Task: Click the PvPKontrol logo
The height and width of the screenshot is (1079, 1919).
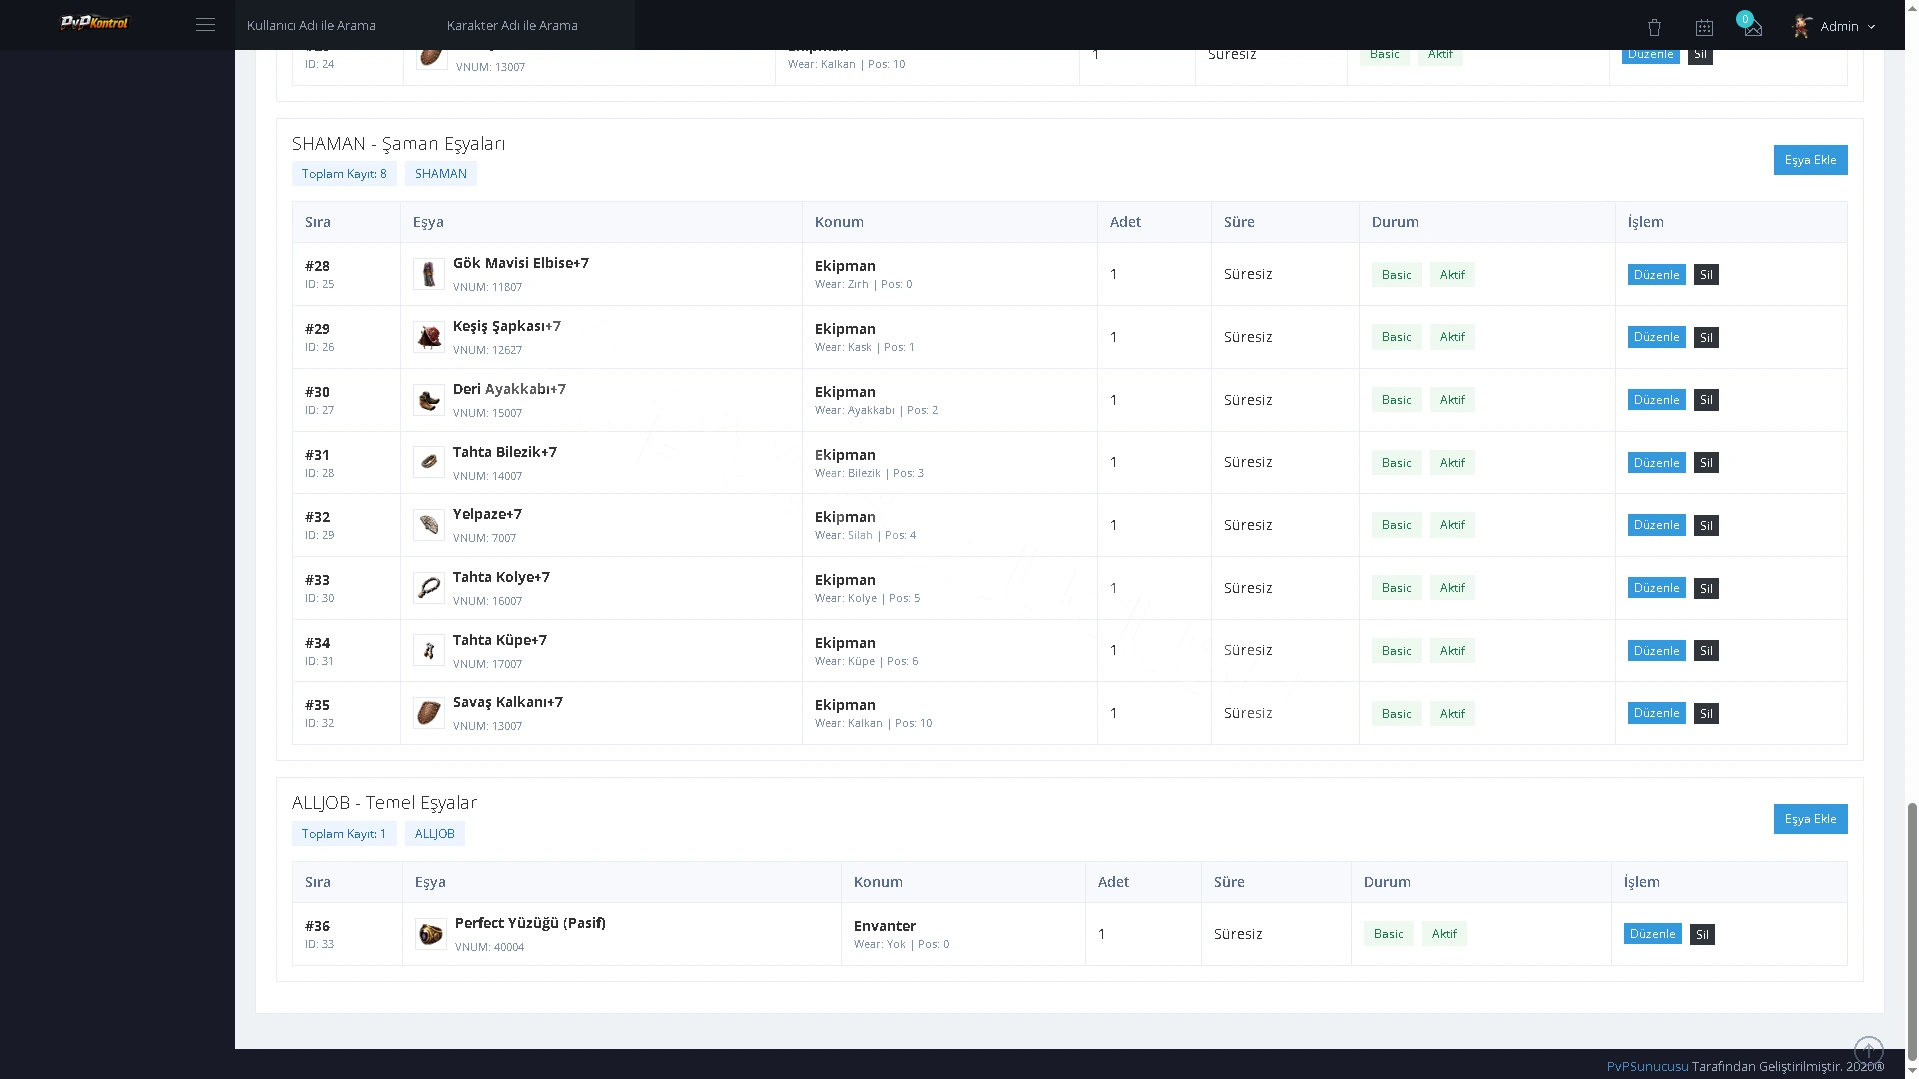Action: [x=95, y=23]
